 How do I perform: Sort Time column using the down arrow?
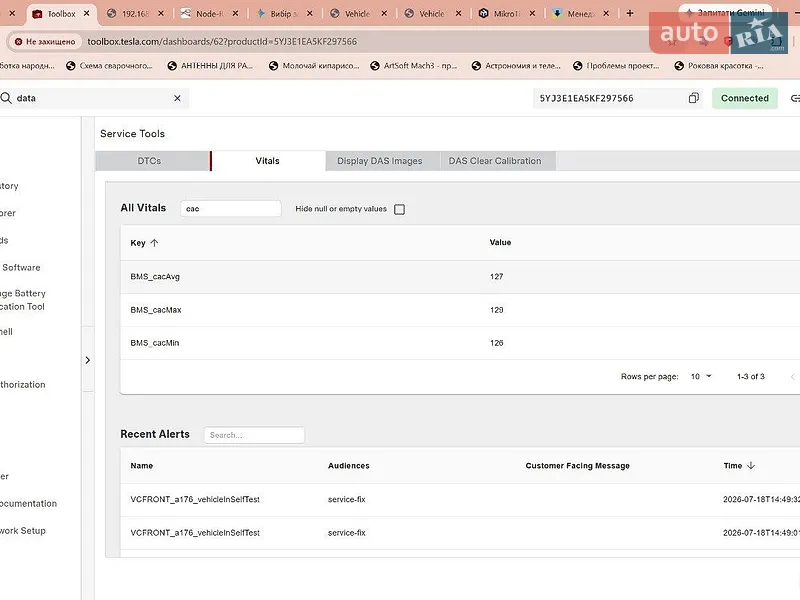[x=751, y=465]
